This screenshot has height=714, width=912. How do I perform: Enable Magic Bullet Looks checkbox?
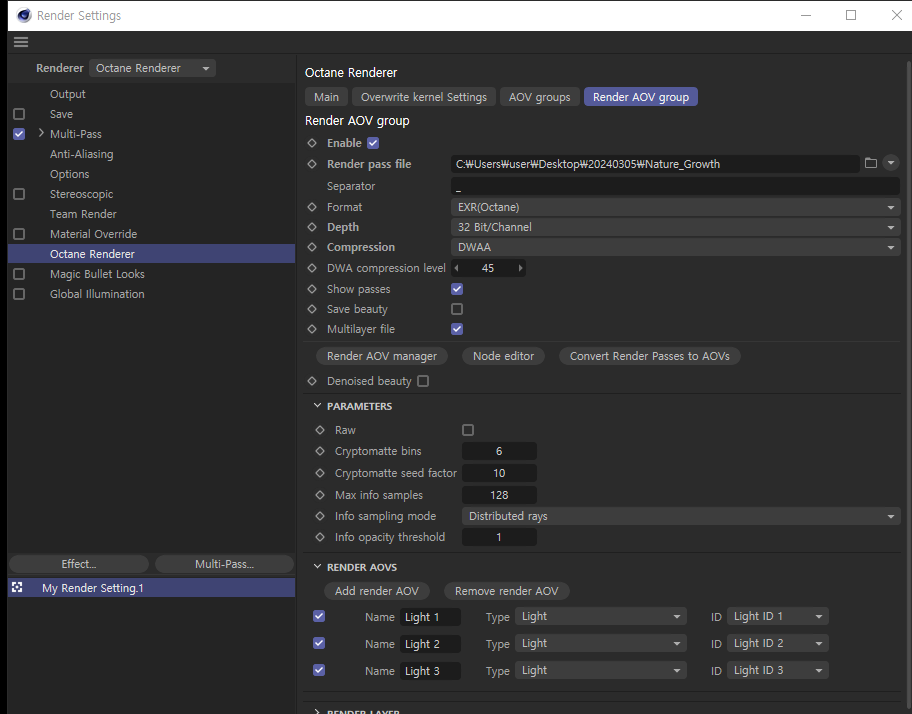coord(19,274)
